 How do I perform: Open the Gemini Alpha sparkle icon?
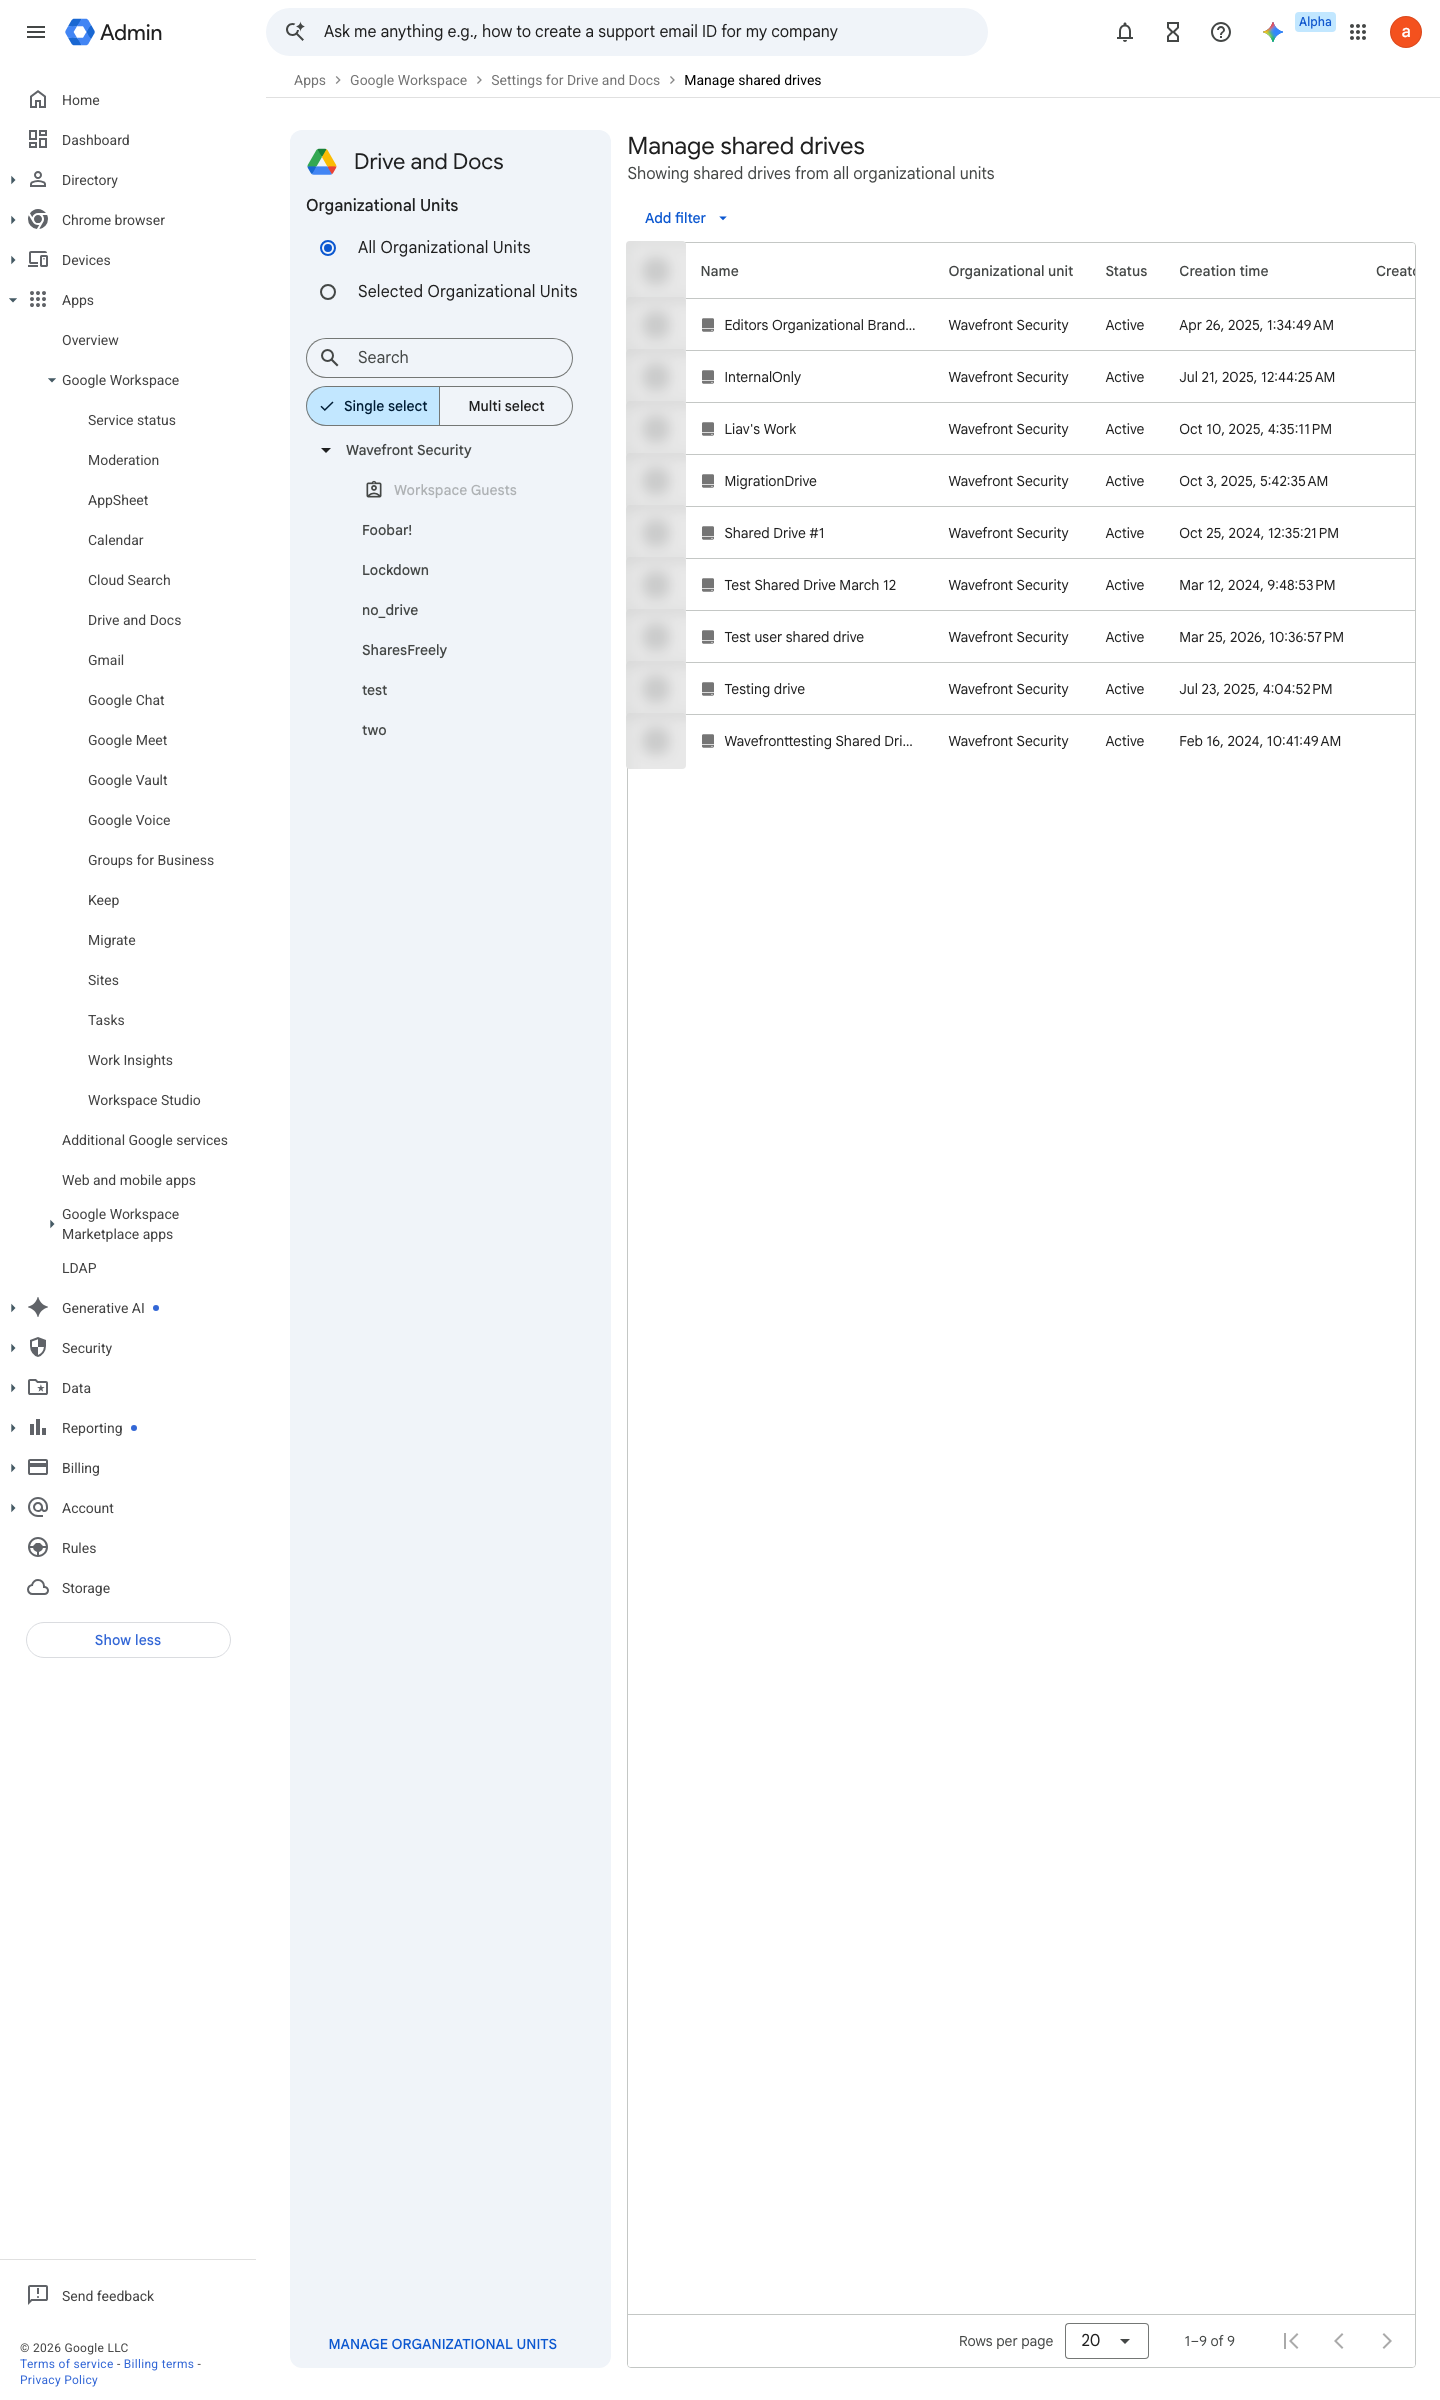1273,32
